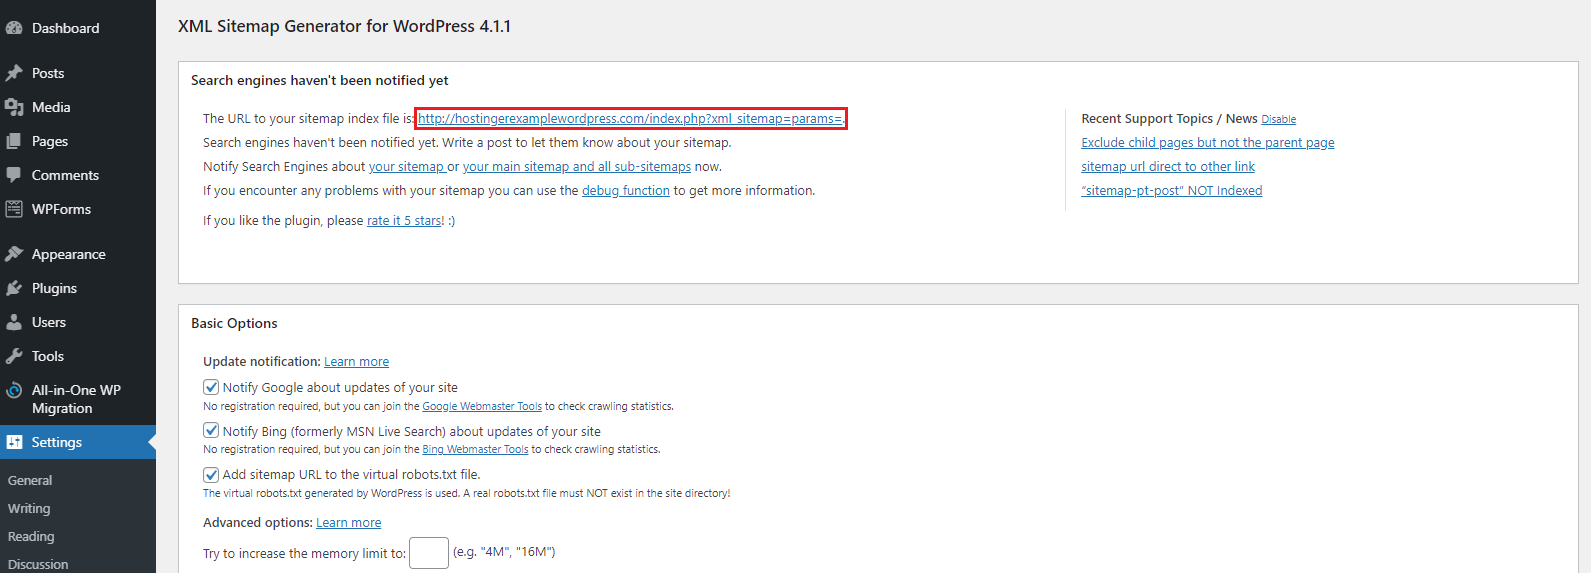Toggle Notify Google about updates checkbox

click(x=211, y=387)
